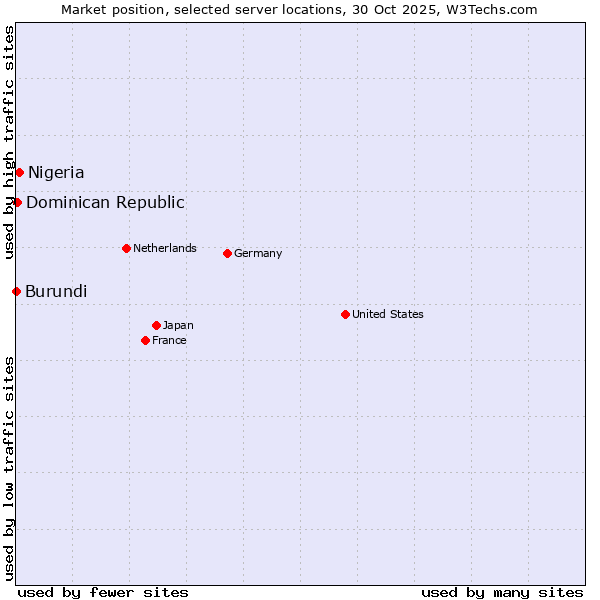Screen dimensions: 600x600
Task: Select the Japan red dot
Action: 156,325
